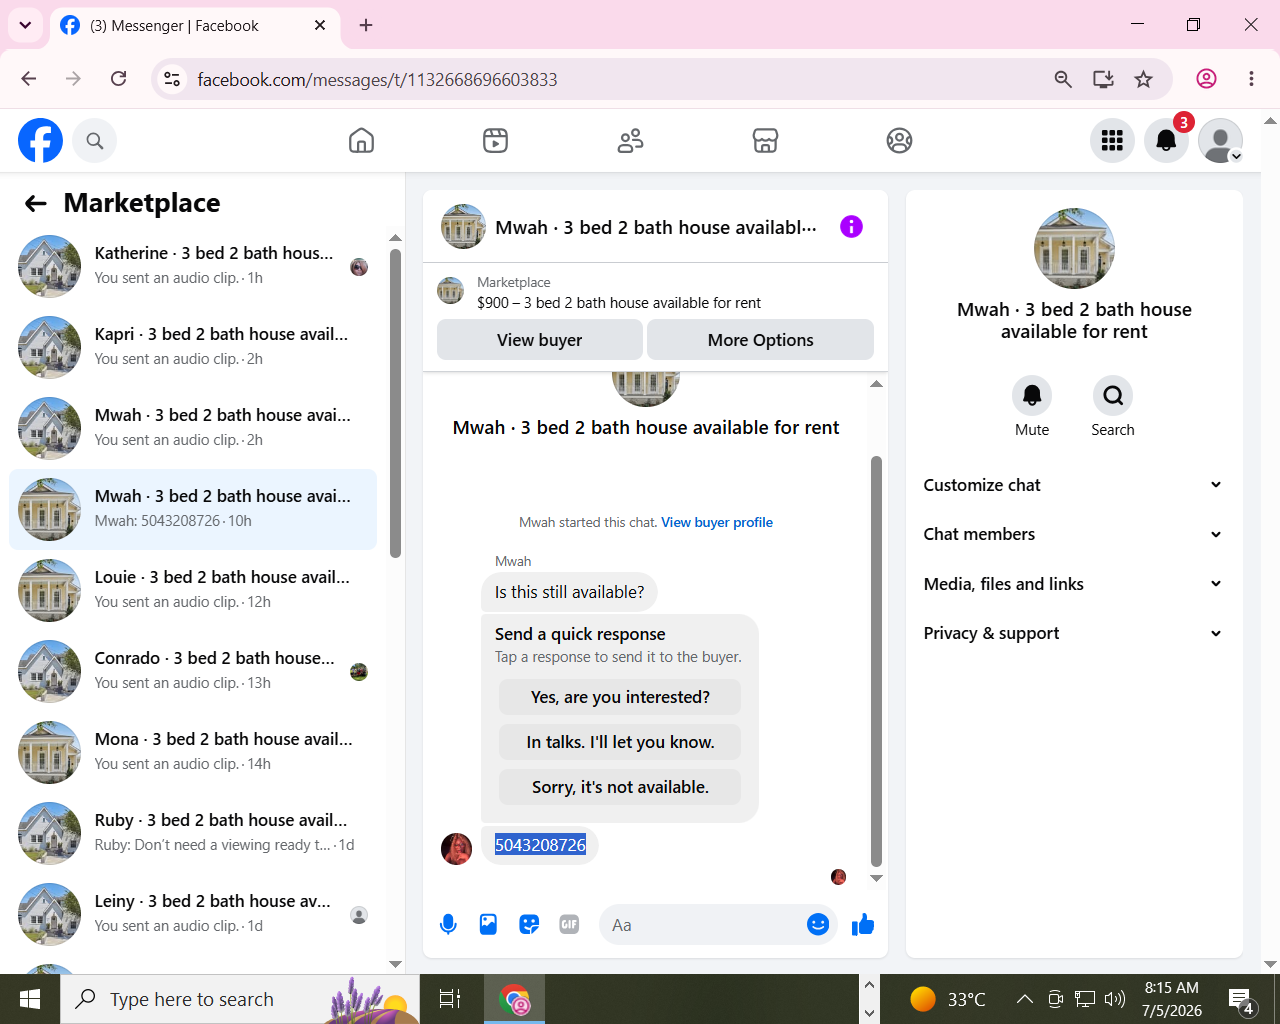Open Leiny's conversation
The height and width of the screenshot is (1024, 1280).
click(193, 914)
